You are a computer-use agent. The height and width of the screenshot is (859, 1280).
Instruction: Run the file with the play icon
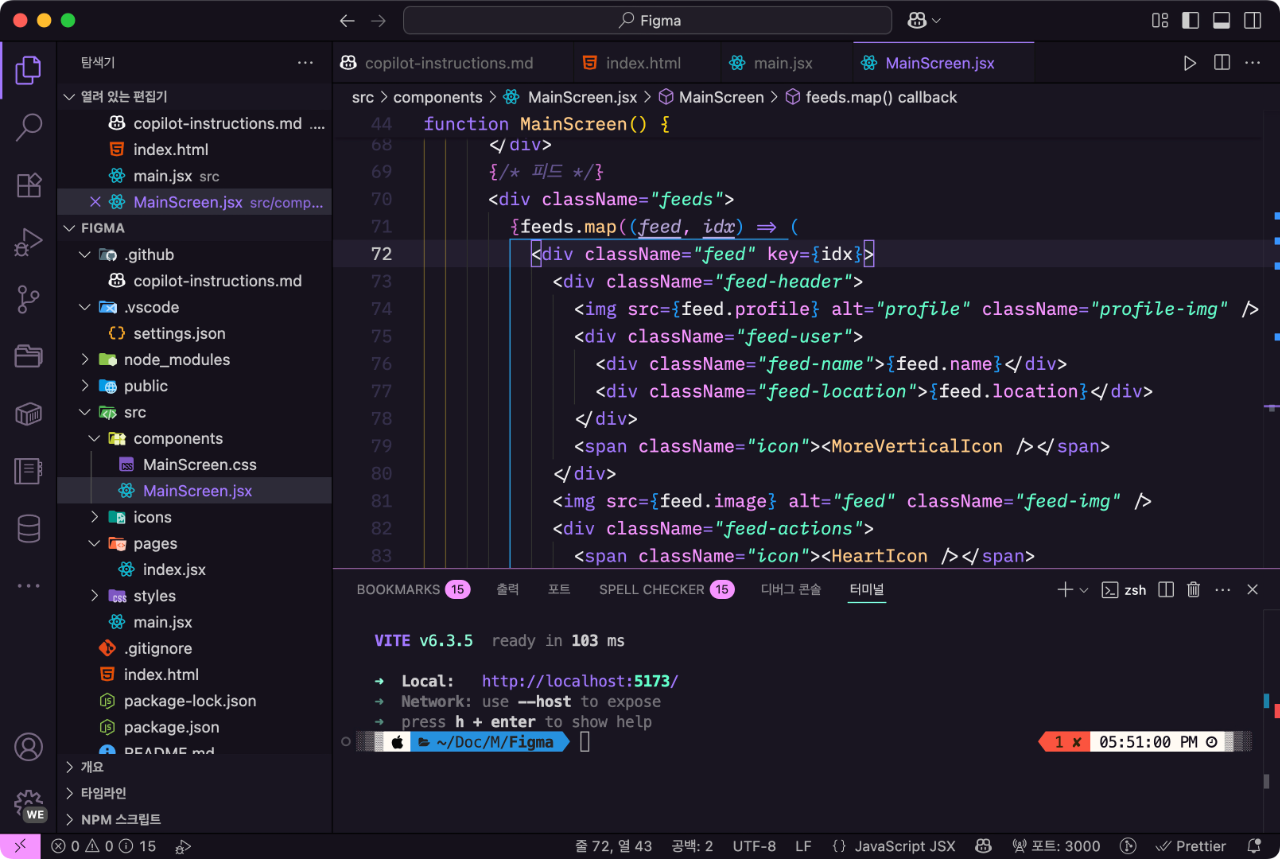(1189, 63)
